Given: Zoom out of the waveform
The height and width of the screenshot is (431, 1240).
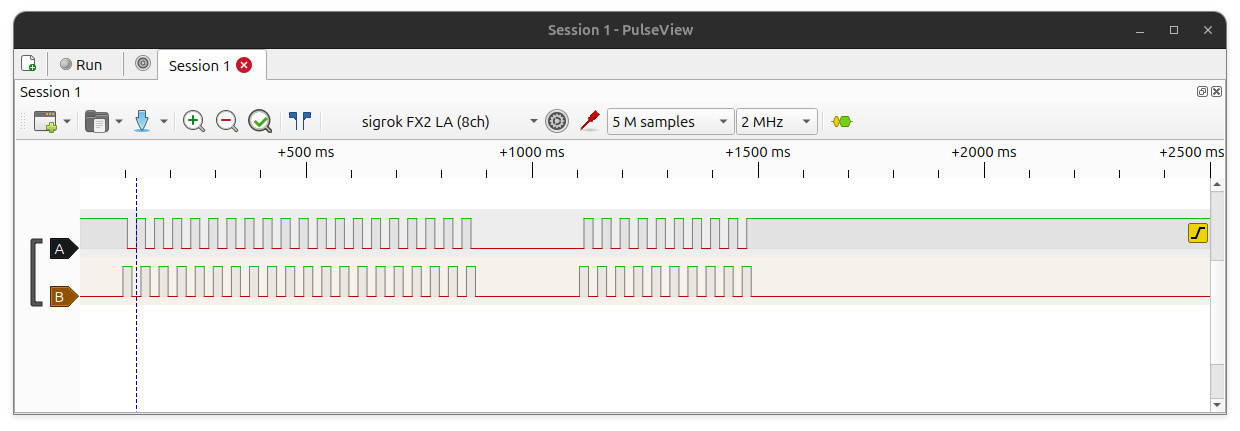Looking at the screenshot, I should [227, 122].
